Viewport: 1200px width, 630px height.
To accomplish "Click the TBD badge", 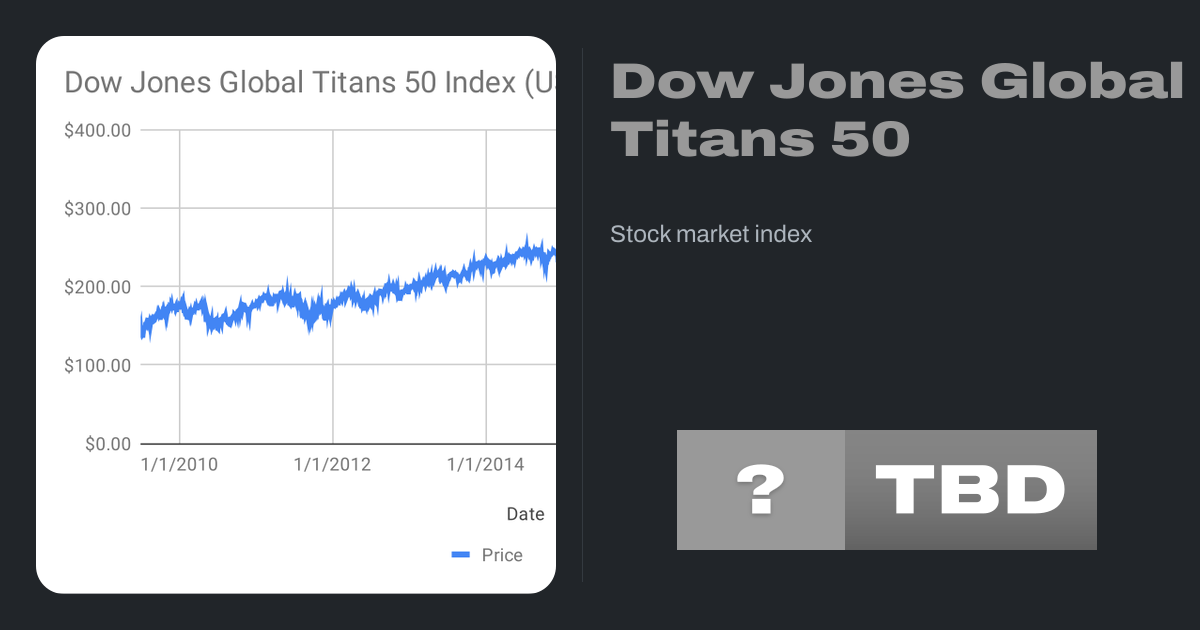I will (970, 490).
